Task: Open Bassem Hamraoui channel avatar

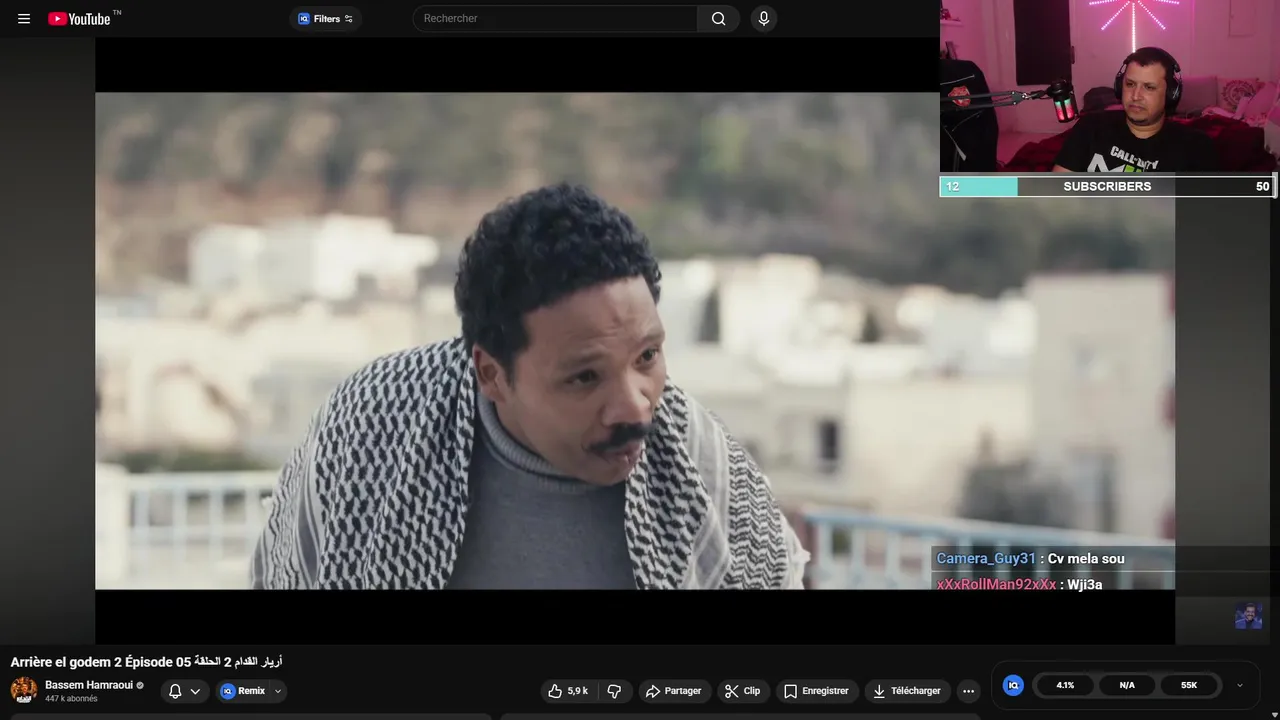Action: point(24,690)
